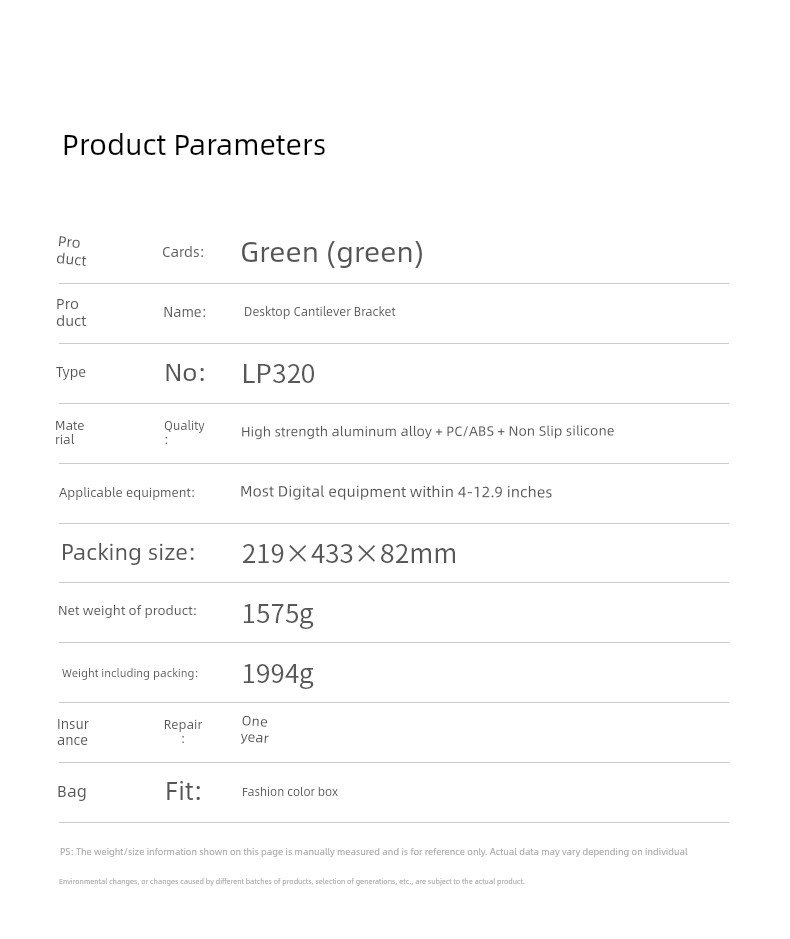Click the Net weight of product: label
This screenshot has height=939, width=790.
point(127,611)
